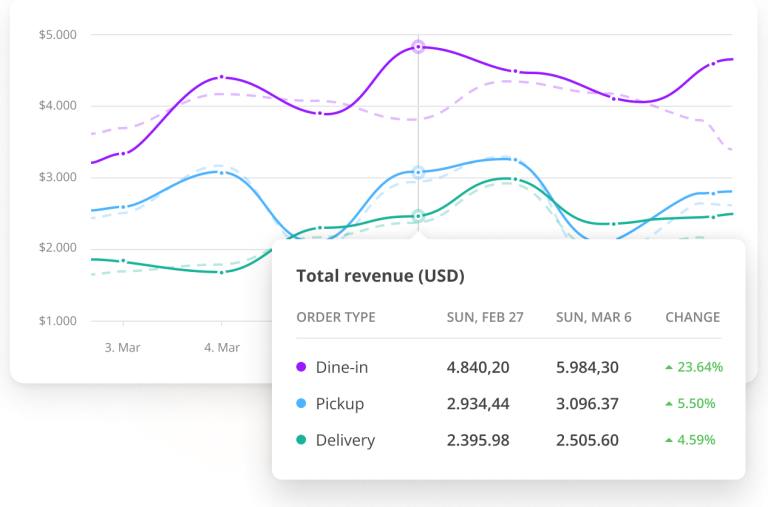The height and width of the screenshot is (507, 768).
Task: Select the Dine-in row label
Action: (x=341, y=367)
